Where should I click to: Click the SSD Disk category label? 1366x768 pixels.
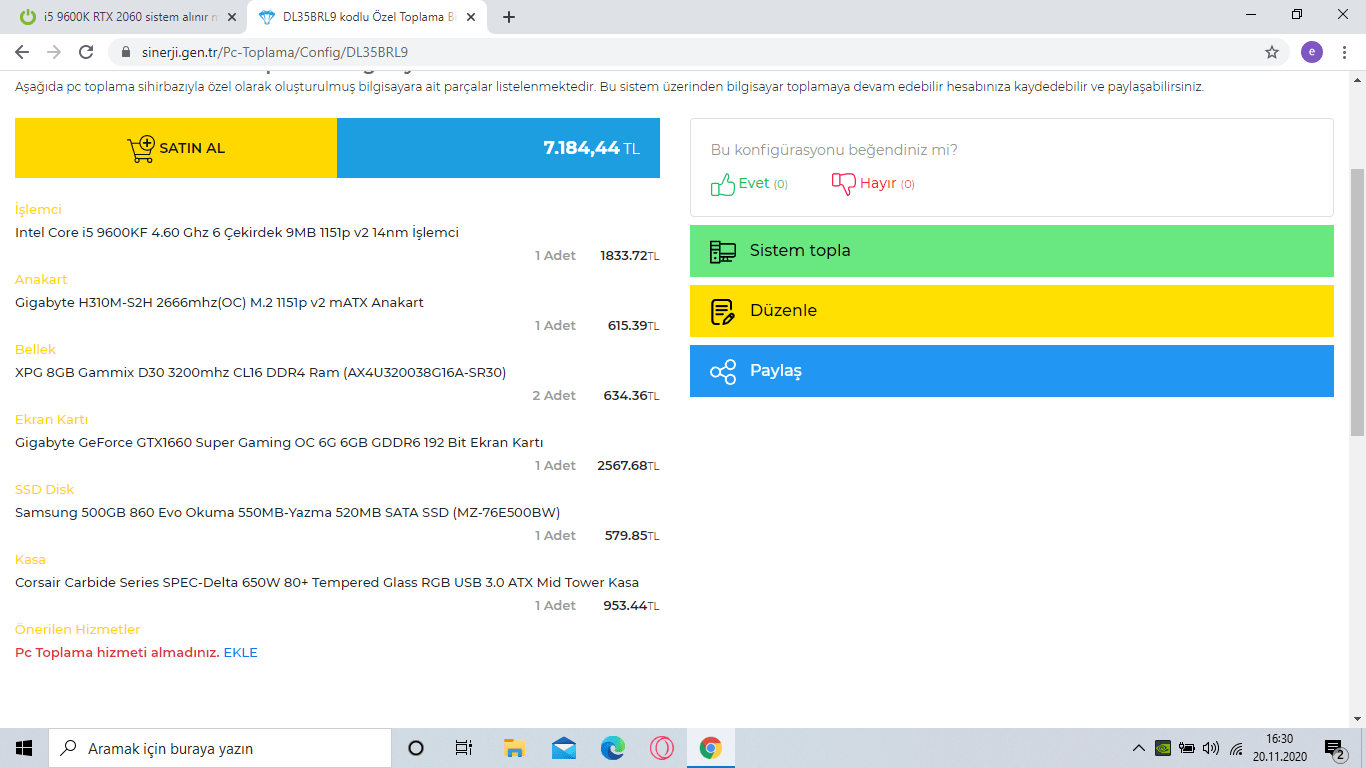pos(44,490)
